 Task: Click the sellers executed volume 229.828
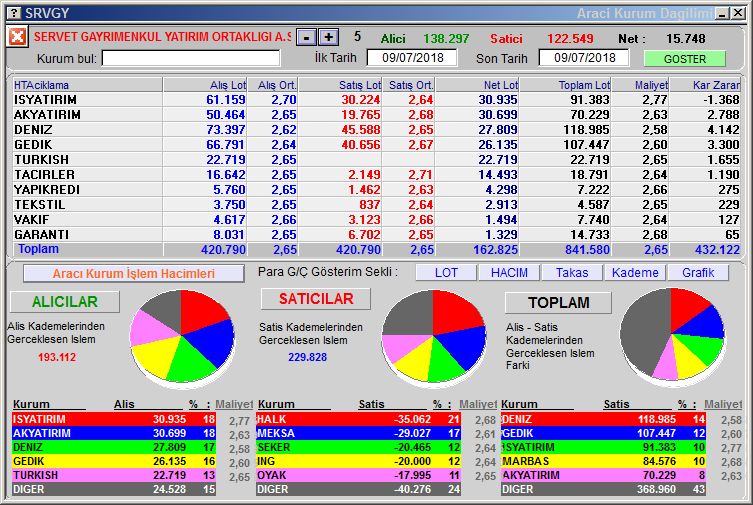307,357
